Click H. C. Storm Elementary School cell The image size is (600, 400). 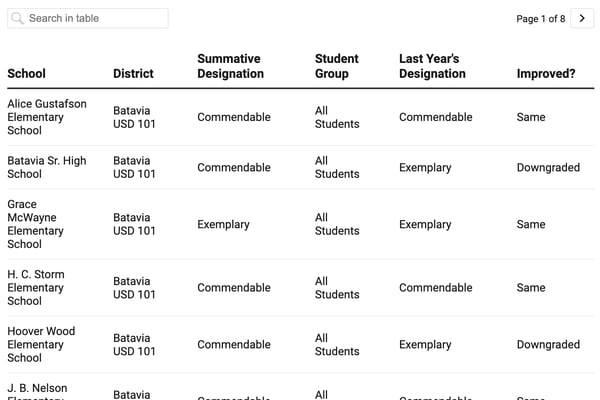click(36, 287)
